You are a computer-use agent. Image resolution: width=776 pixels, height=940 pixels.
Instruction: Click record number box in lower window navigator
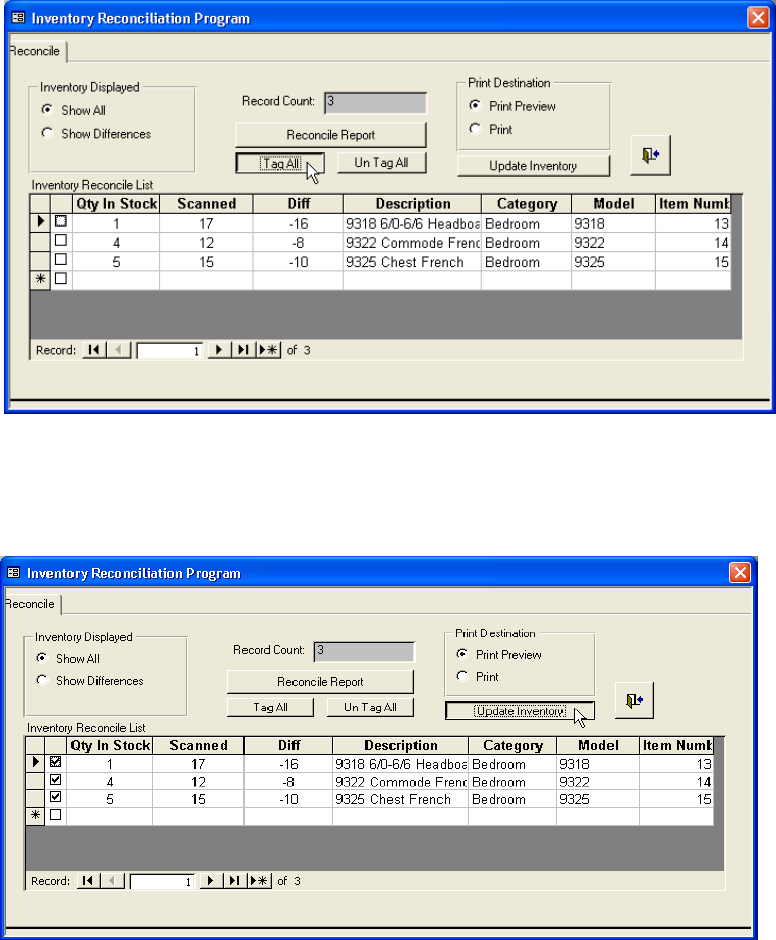162,881
